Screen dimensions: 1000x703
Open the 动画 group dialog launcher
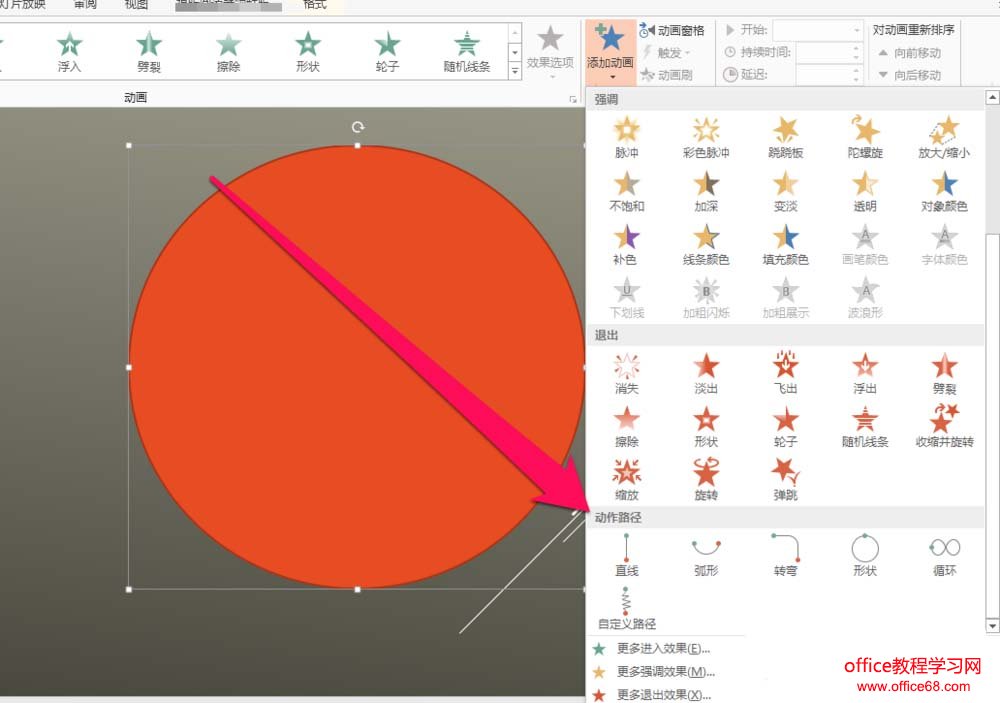(x=573, y=99)
